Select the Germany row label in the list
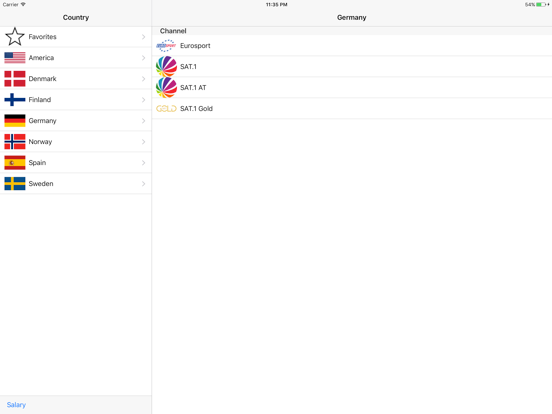Image resolution: width=552 pixels, height=414 pixels. pyautogui.click(x=42, y=121)
